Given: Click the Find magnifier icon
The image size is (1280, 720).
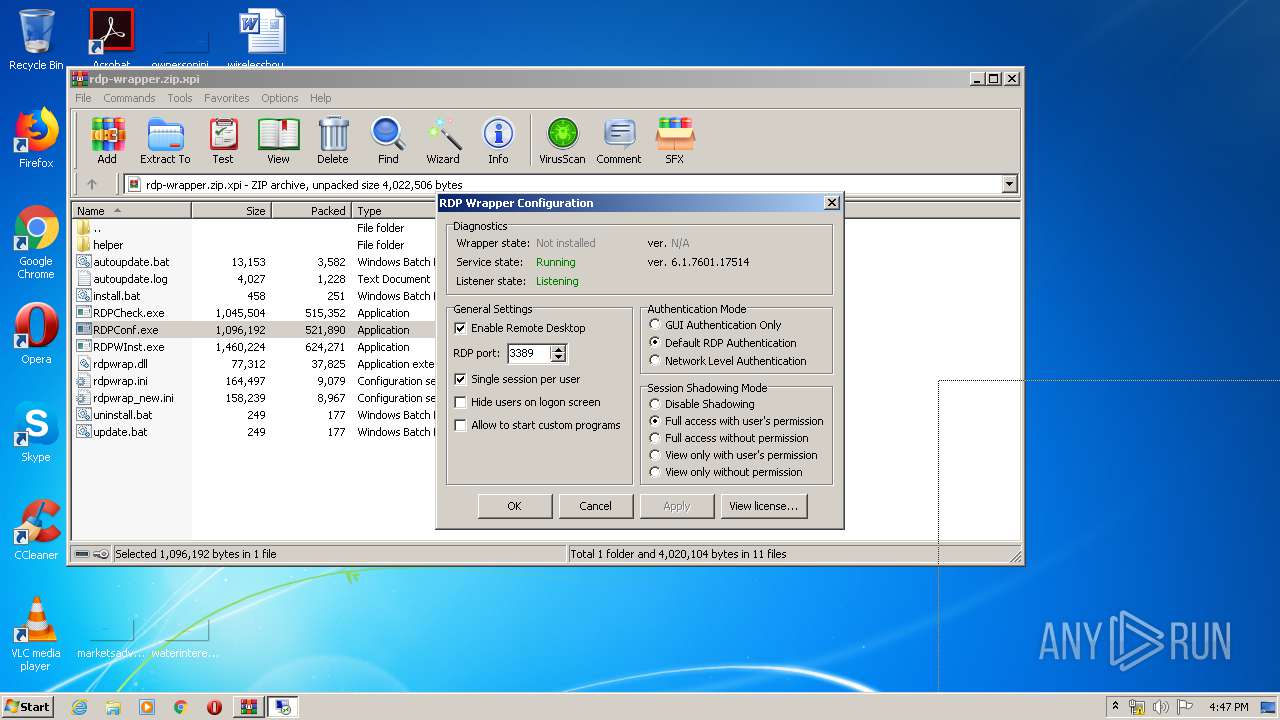Looking at the screenshot, I should coord(388,141).
